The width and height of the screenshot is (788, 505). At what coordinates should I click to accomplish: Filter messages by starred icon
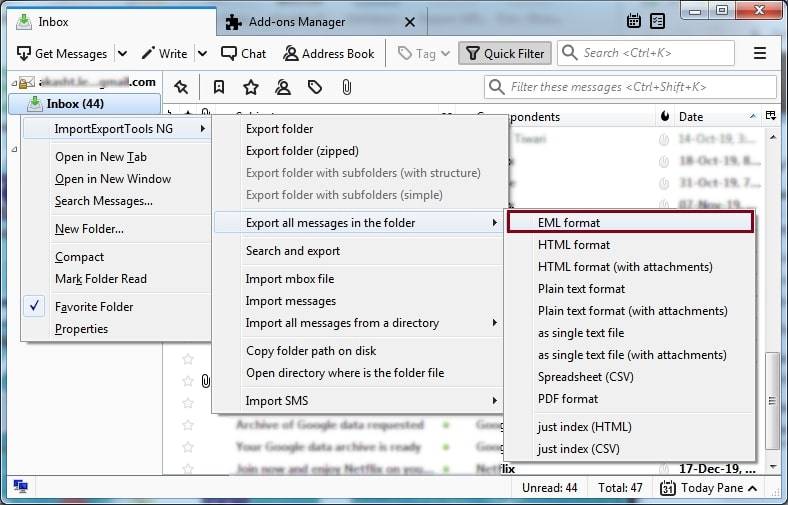click(251, 87)
